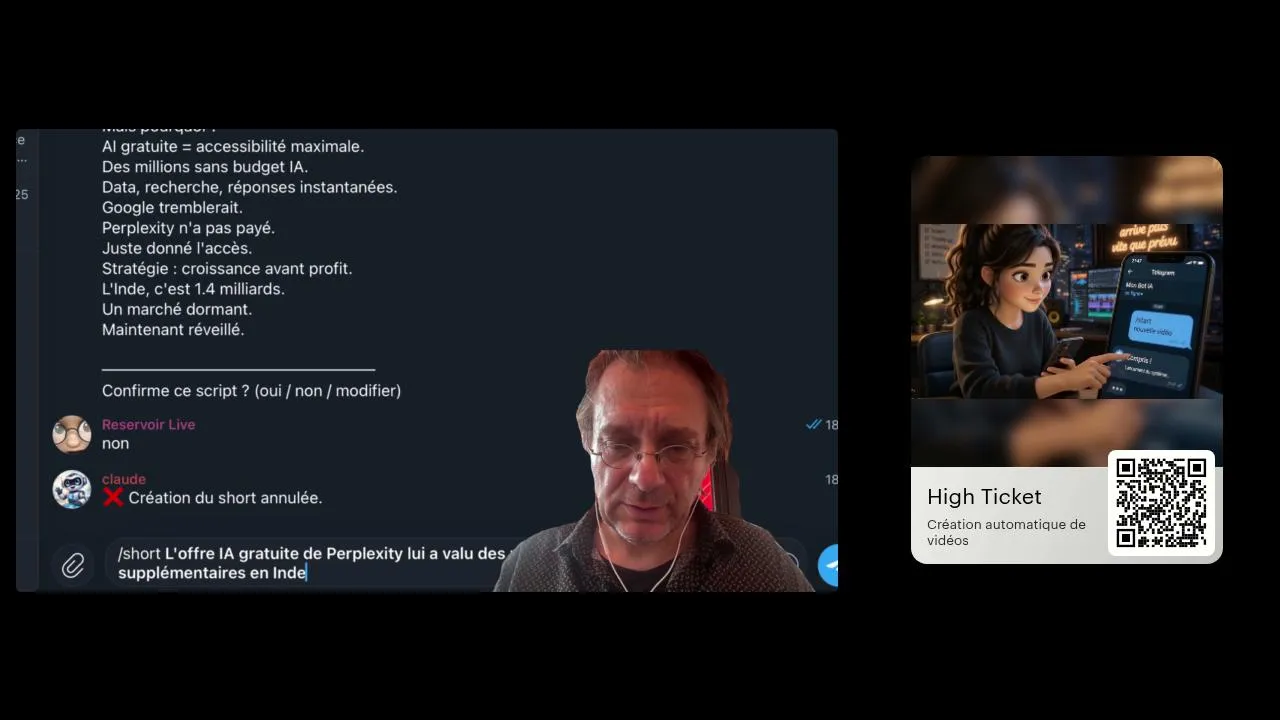Click the line "L'Inde, c'est 1.4 milliards."
The image size is (1280, 720).
tap(193, 289)
